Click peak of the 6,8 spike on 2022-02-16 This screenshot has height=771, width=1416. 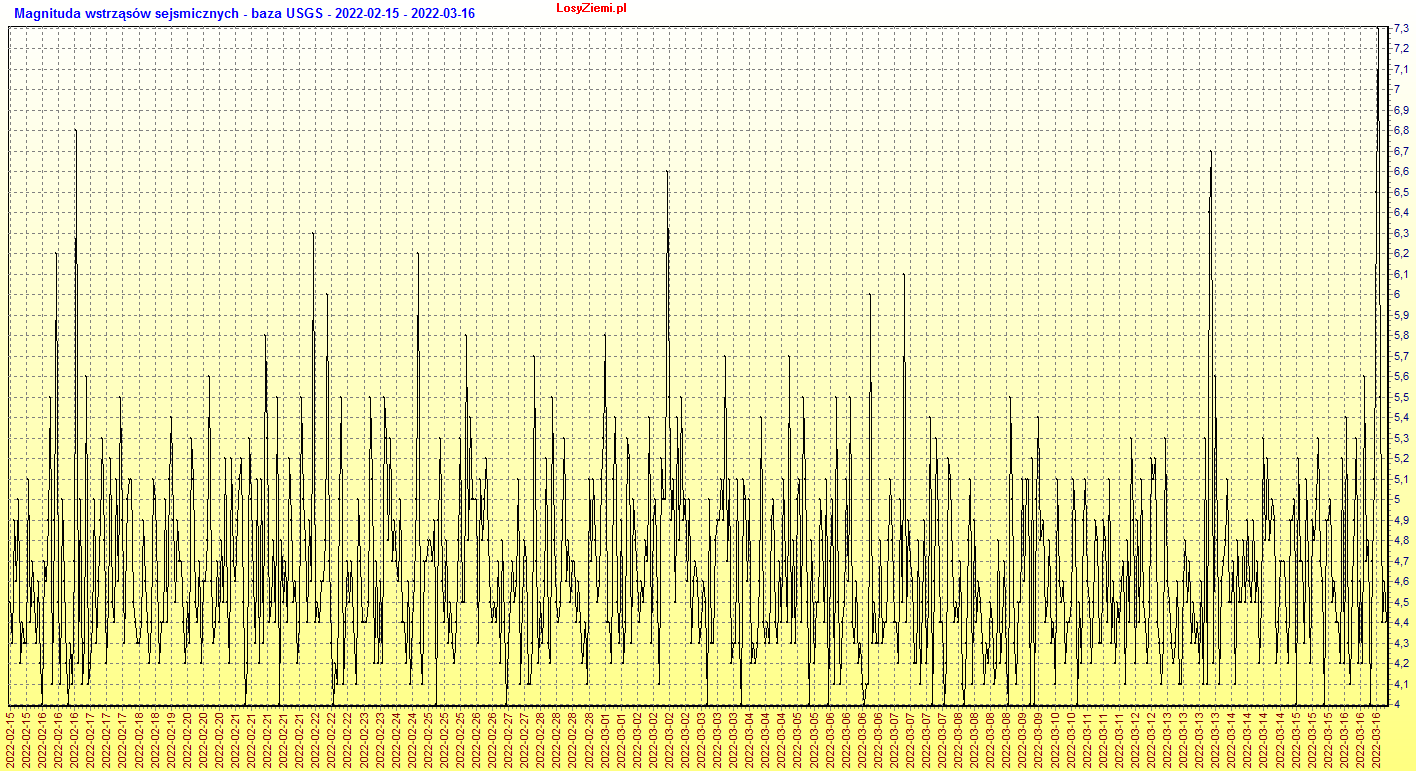pos(76,131)
